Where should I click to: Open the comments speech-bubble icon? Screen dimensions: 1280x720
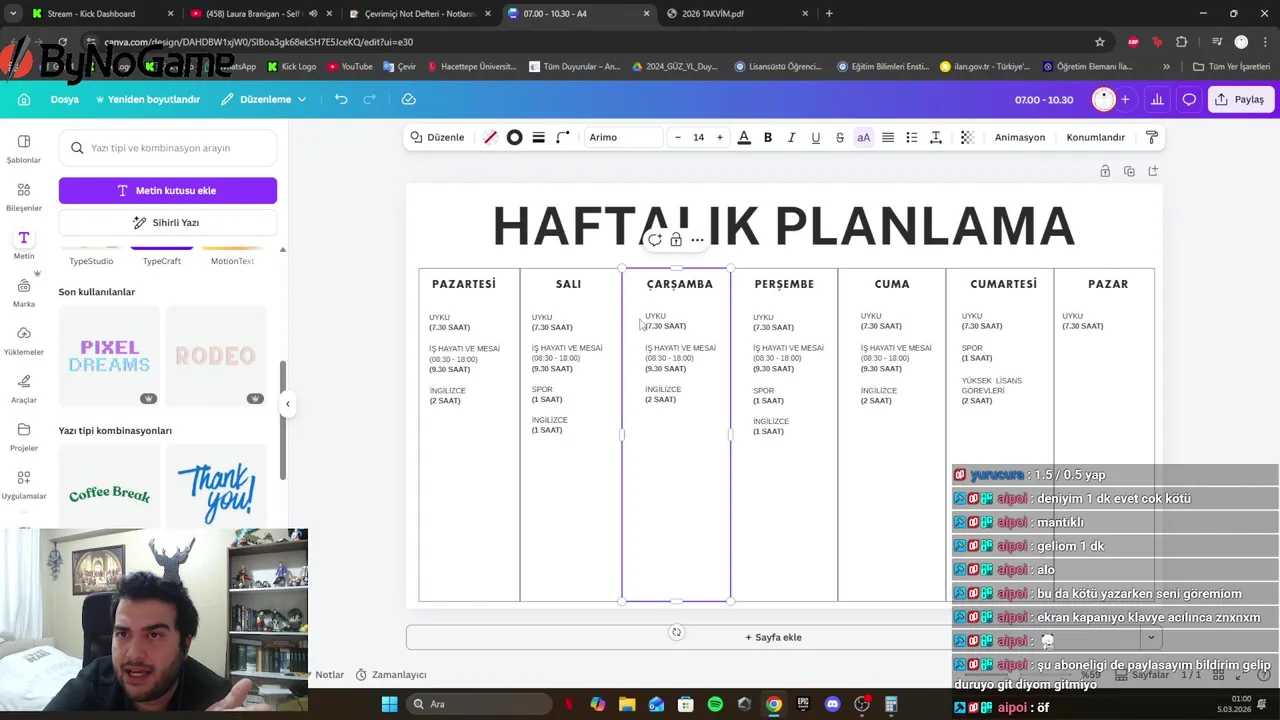(1189, 99)
